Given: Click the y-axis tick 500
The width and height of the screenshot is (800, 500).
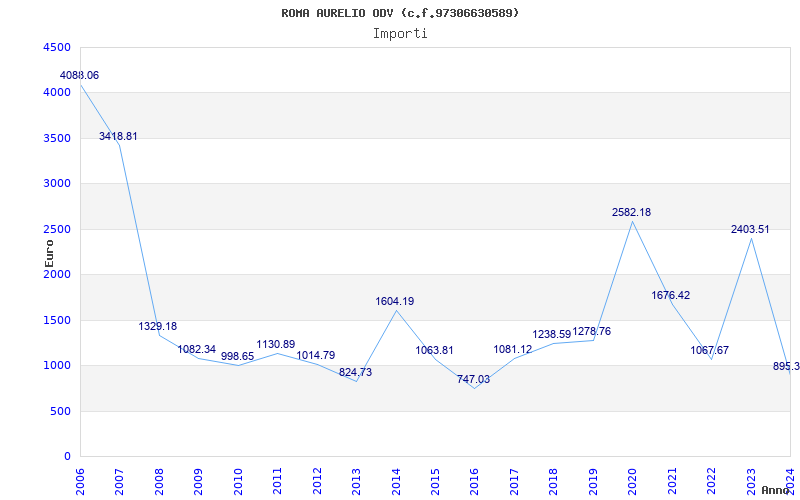Looking at the screenshot, I should pyautogui.click(x=61, y=411).
